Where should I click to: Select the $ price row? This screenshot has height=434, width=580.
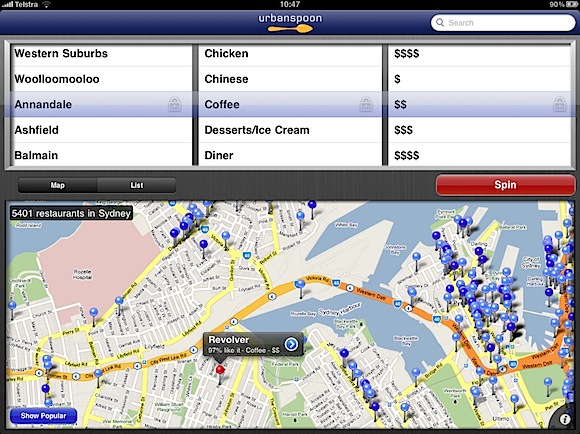(x=480, y=79)
